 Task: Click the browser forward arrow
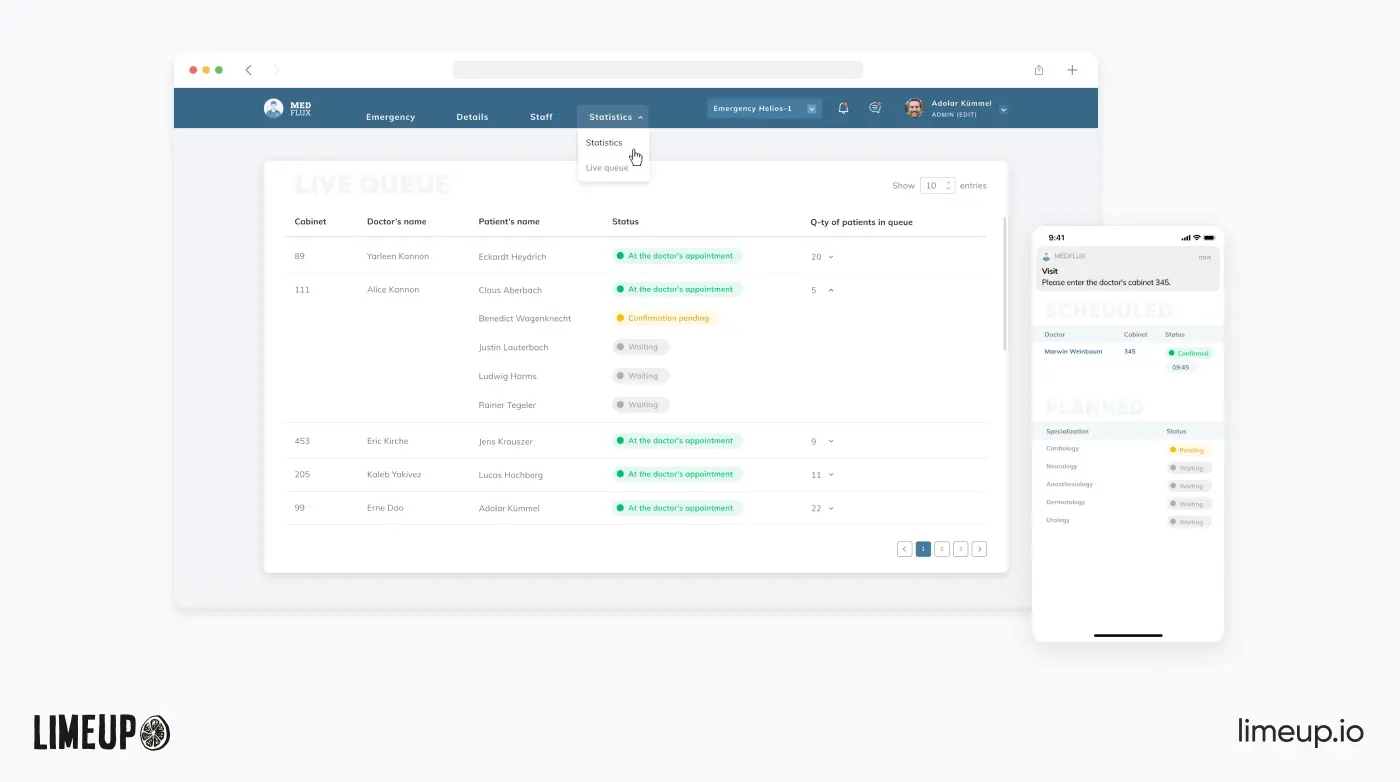tap(276, 70)
